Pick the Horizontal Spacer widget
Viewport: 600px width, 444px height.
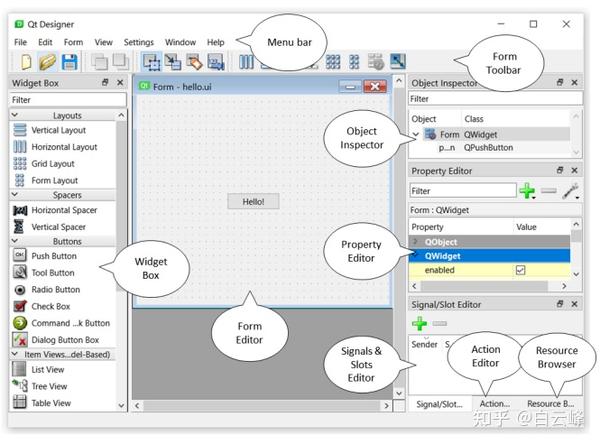(63, 210)
